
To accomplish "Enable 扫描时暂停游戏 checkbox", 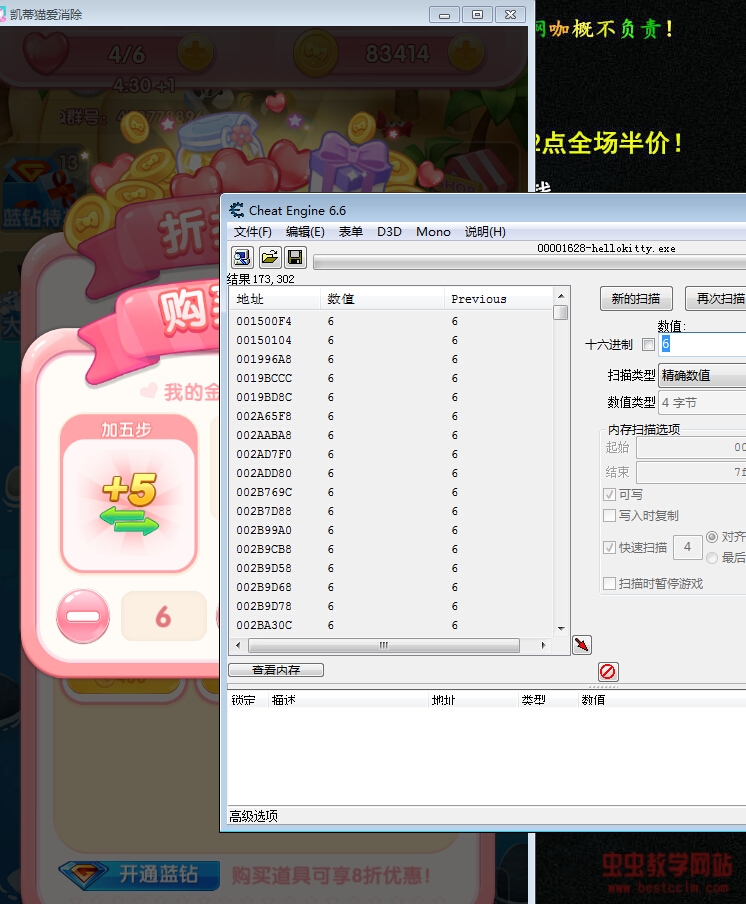I will pos(609,583).
